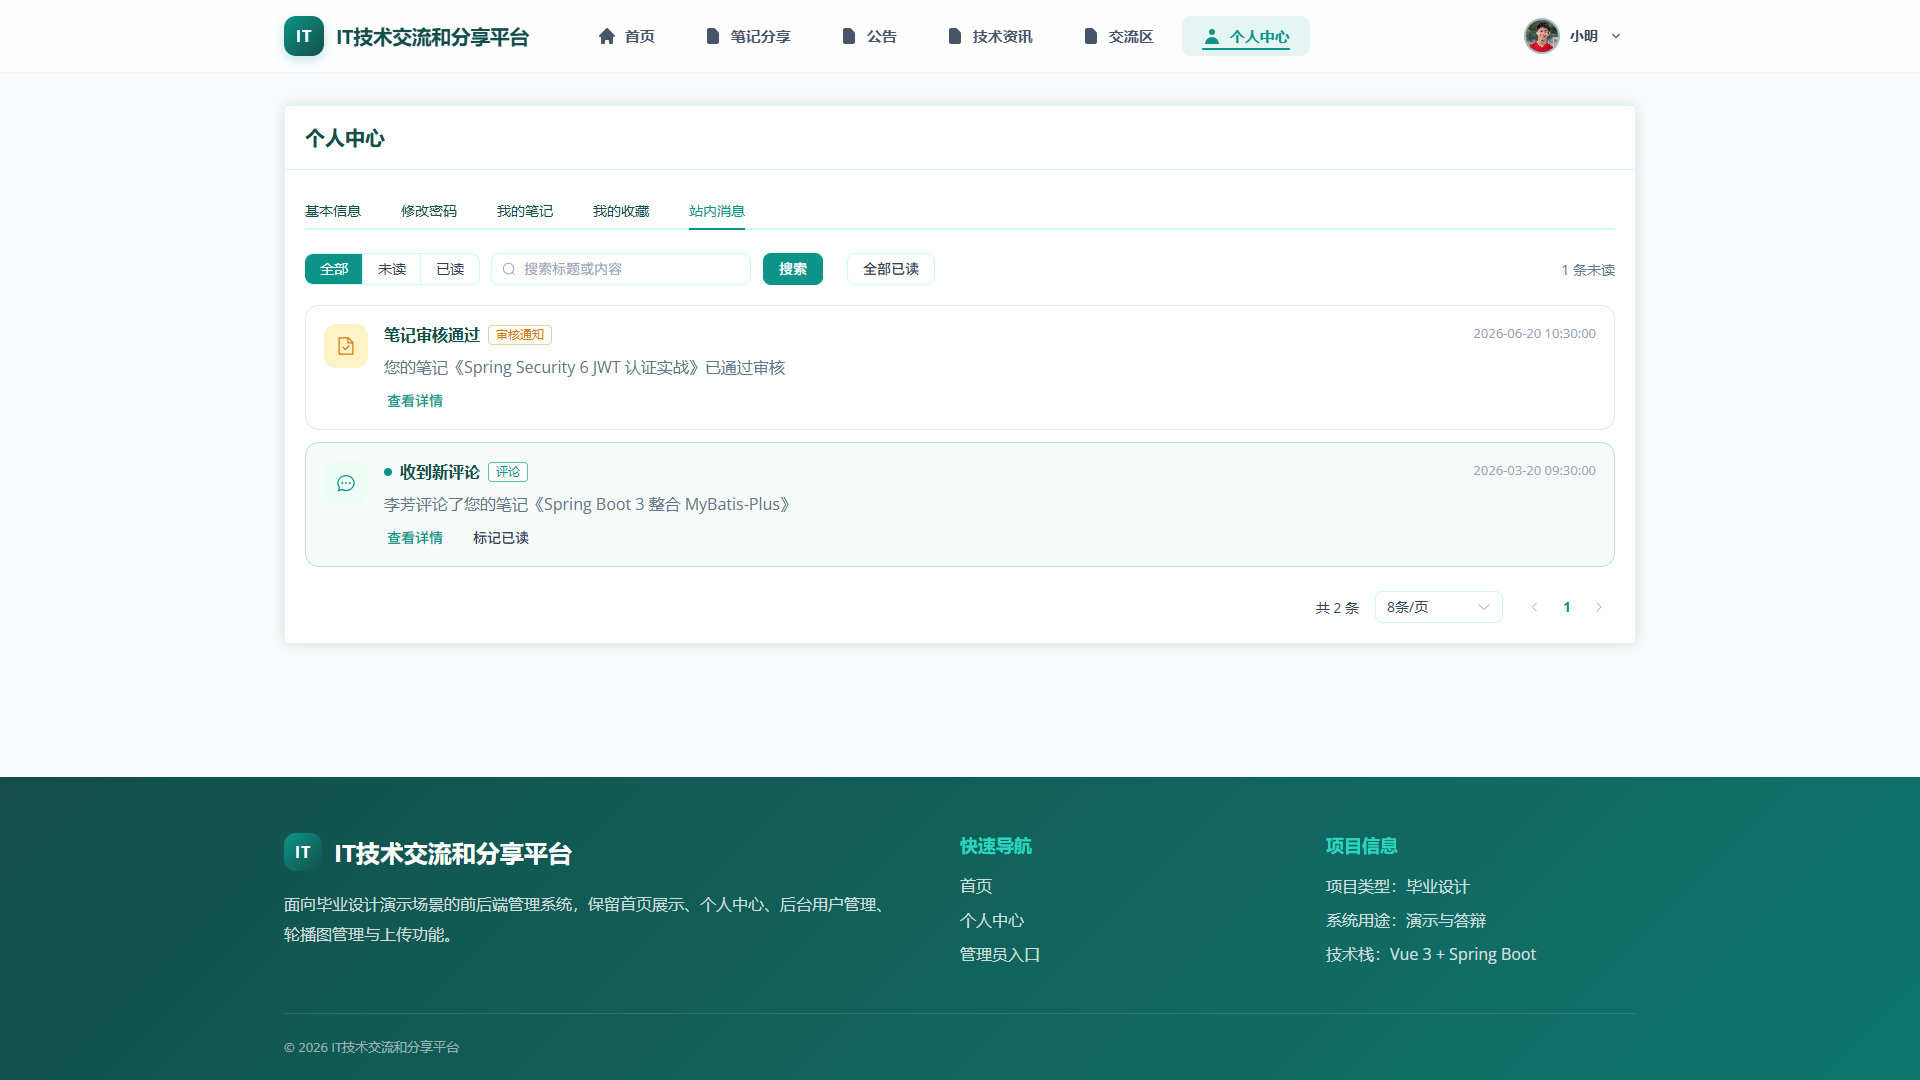Click the 1 条未读 counter
This screenshot has width=1920, height=1080.
coord(1588,270)
